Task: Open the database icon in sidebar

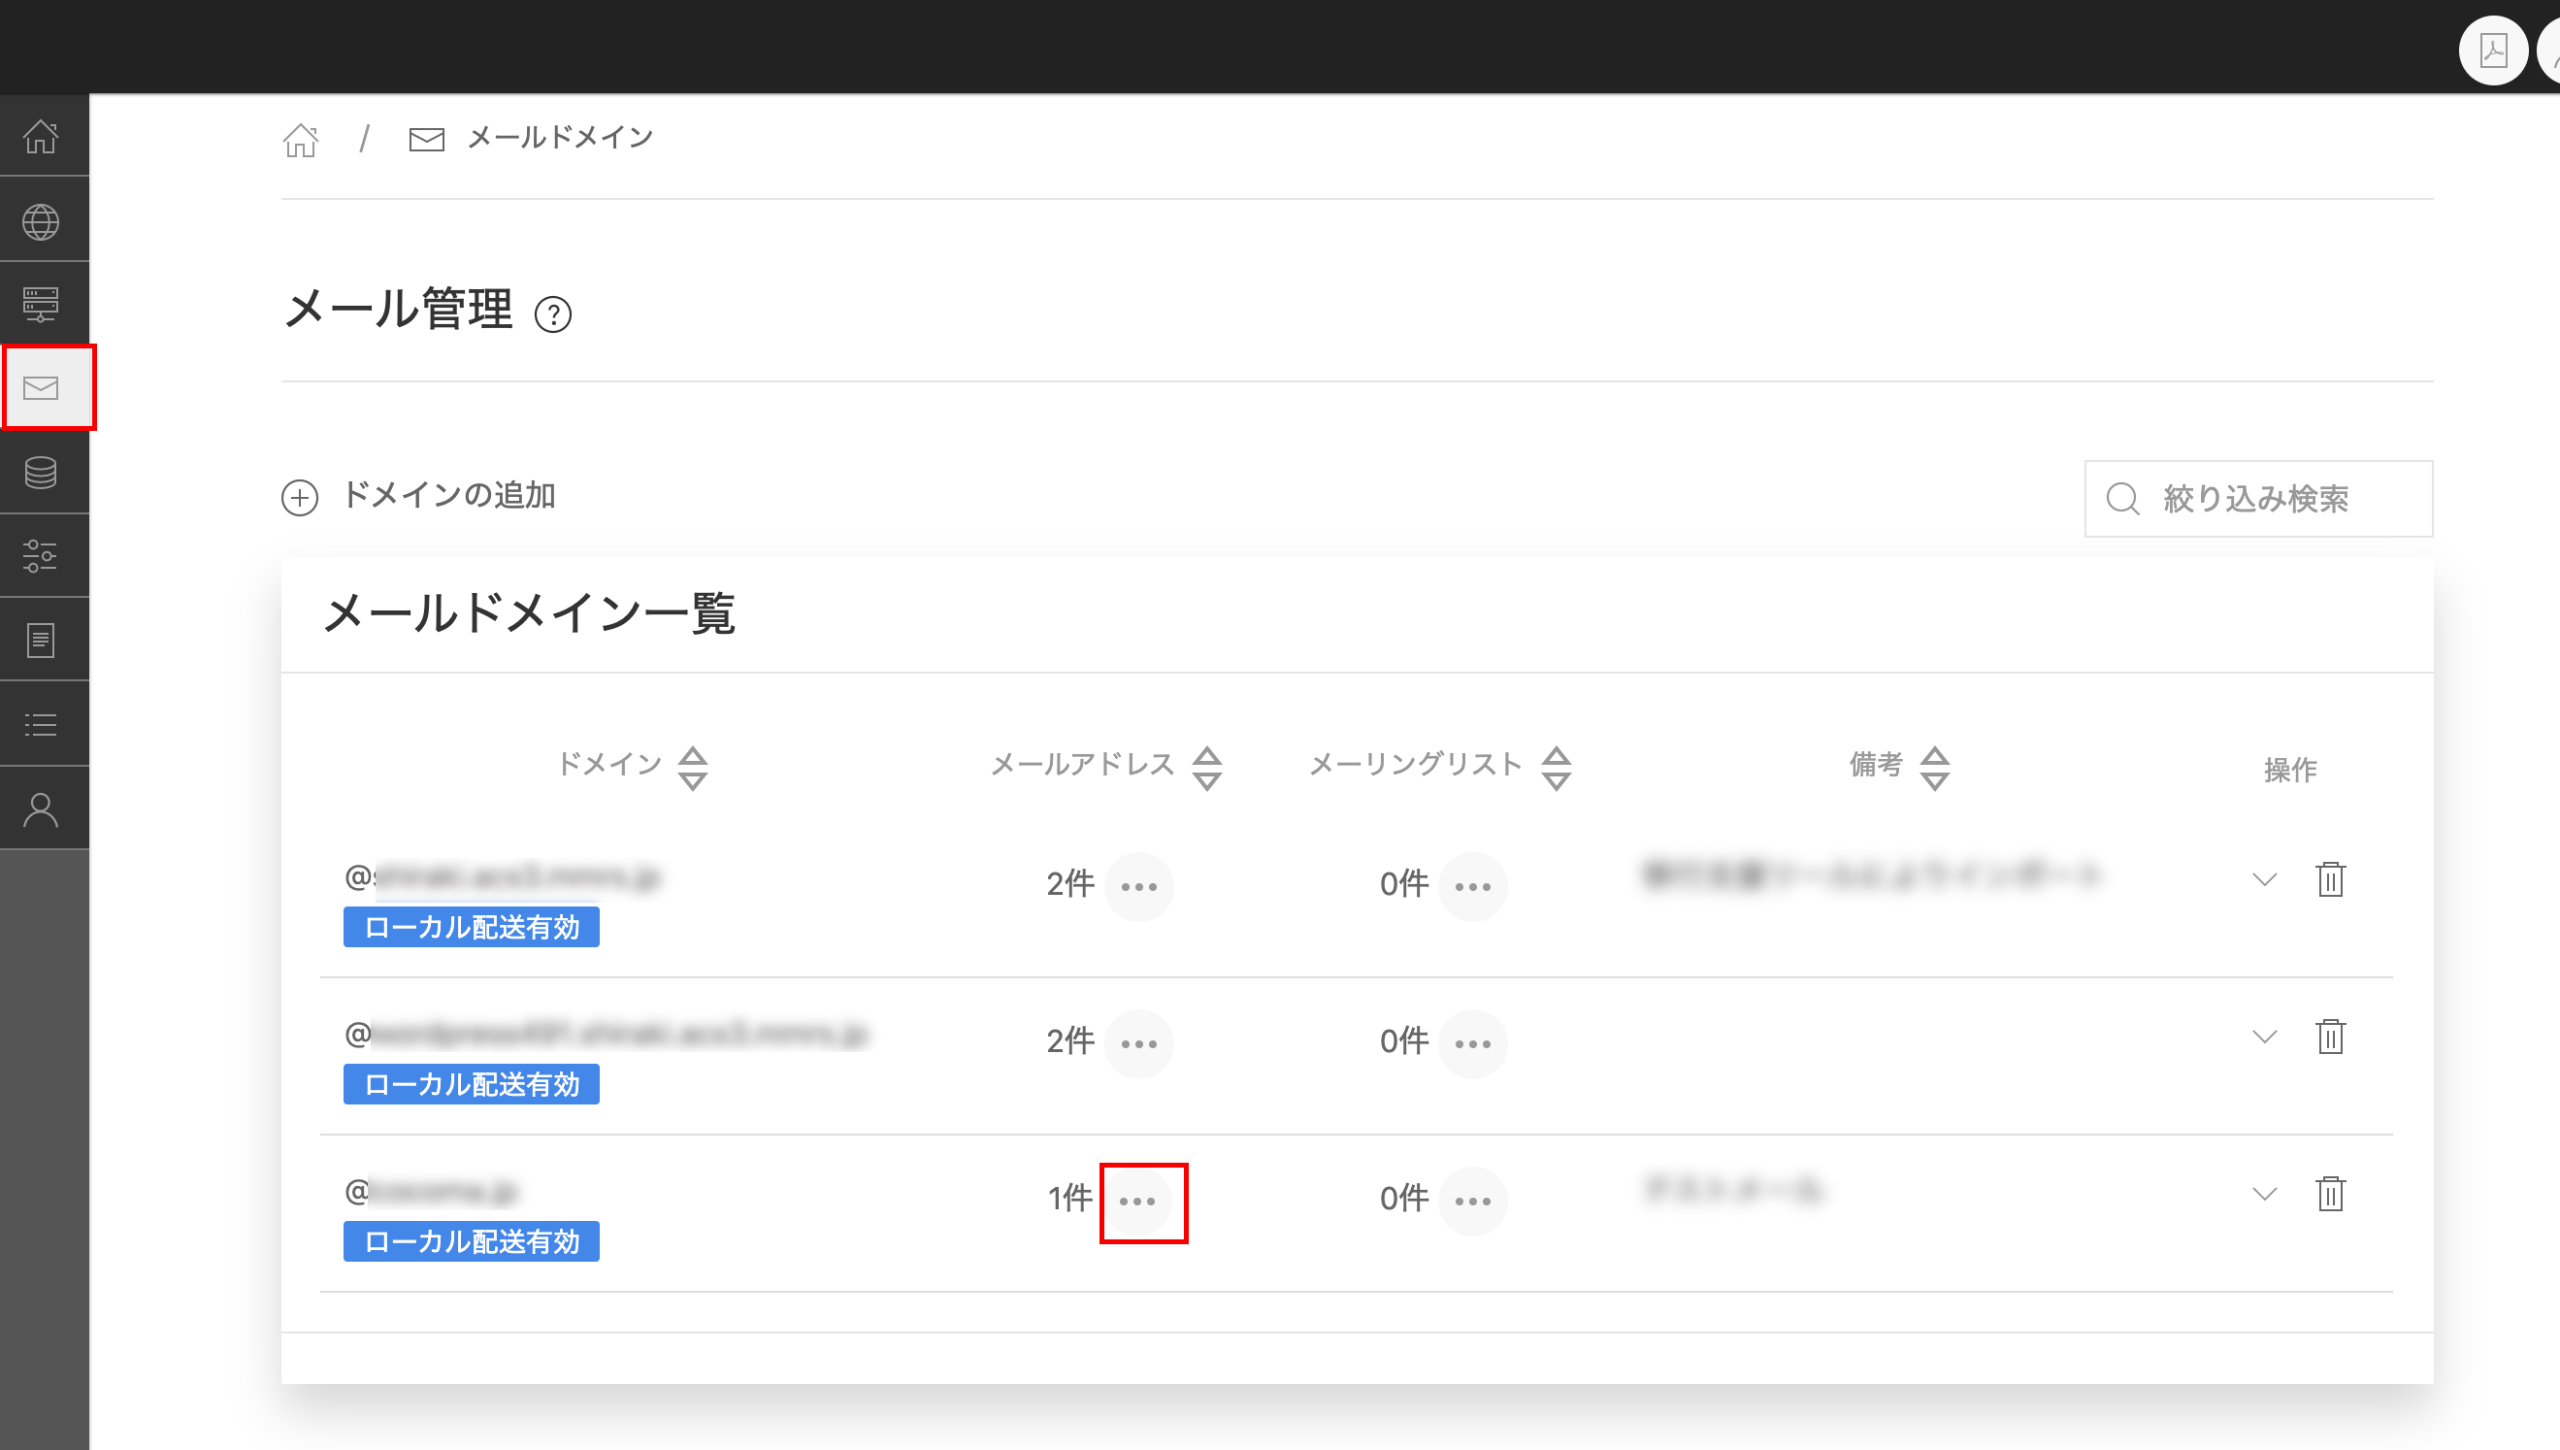Action: click(41, 472)
